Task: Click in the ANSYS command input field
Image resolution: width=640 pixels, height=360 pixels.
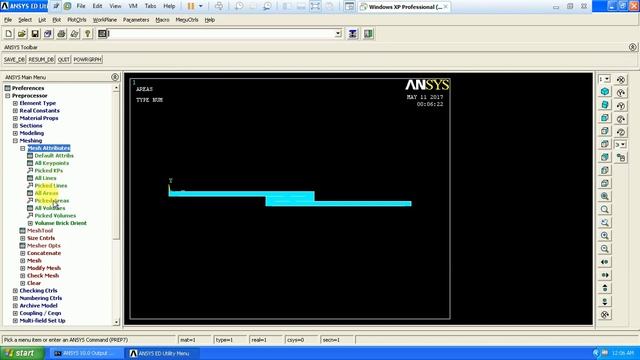Action: [x=221, y=34]
